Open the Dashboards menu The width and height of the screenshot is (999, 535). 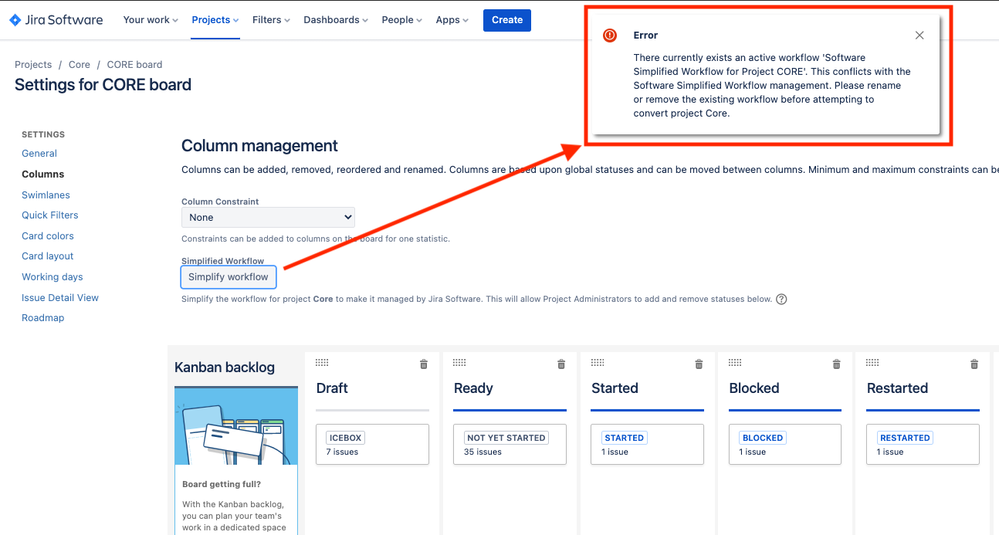pyautogui.click(x=336, y=20)
